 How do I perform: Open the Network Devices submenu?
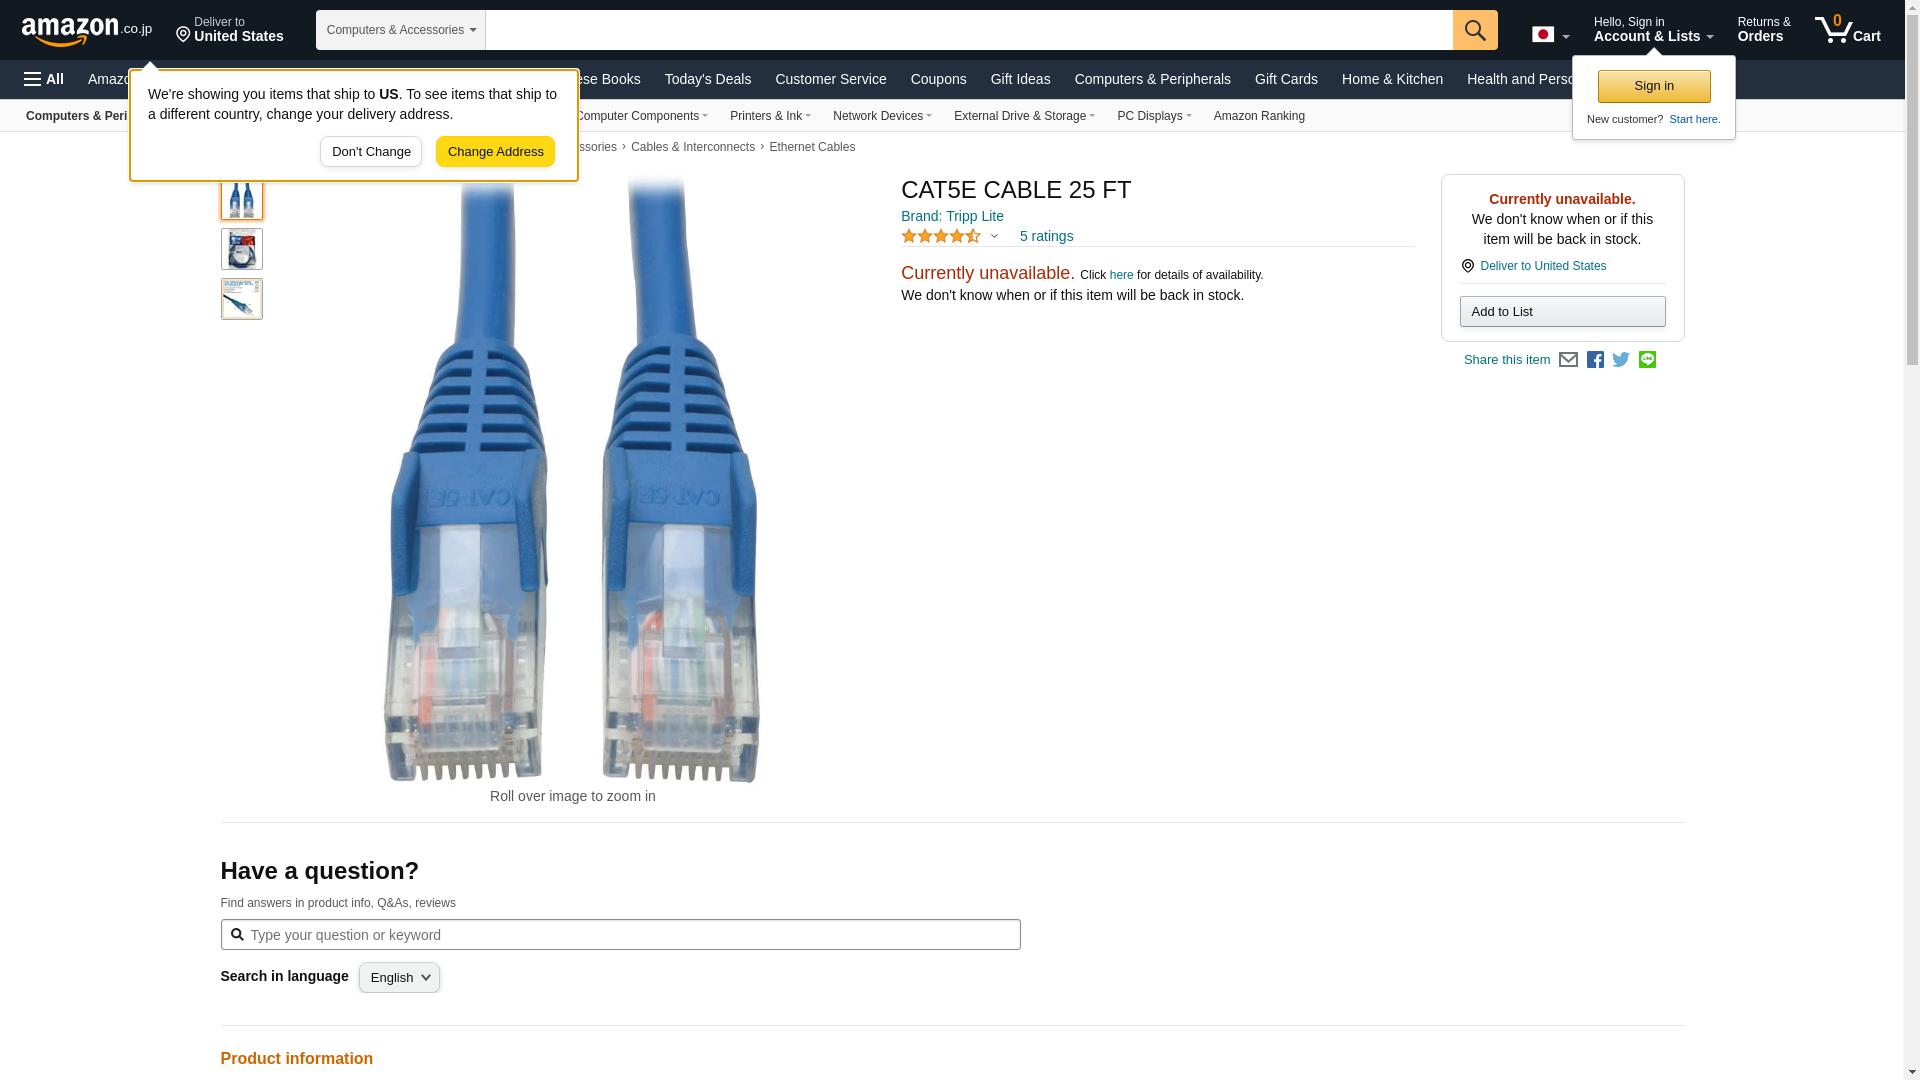[882, 116]
